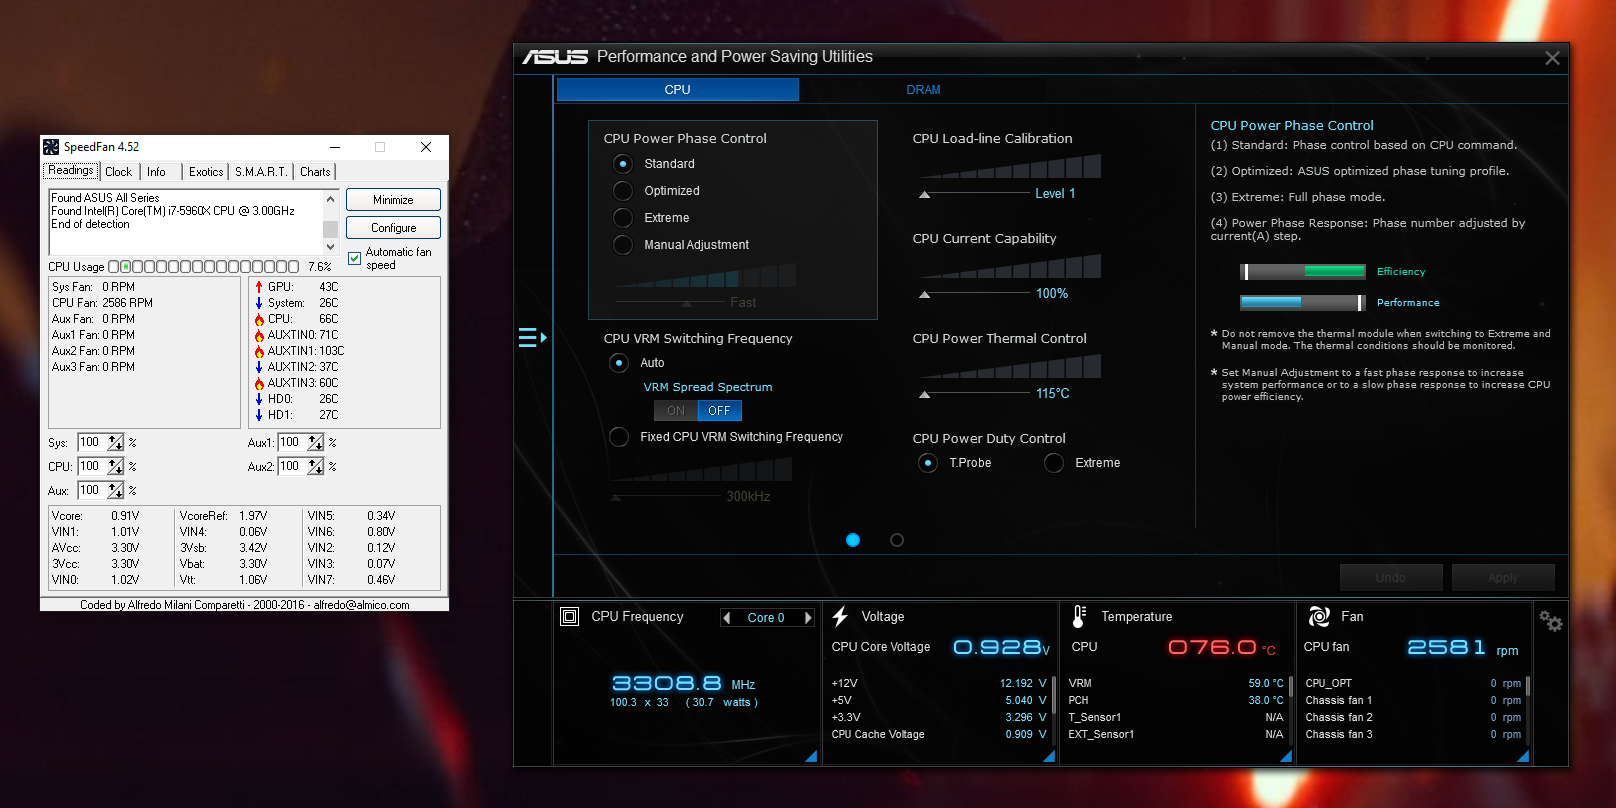Select the CPU tab in ASUS utility
Screen dimensions: 1616x808
click(678, 90)
